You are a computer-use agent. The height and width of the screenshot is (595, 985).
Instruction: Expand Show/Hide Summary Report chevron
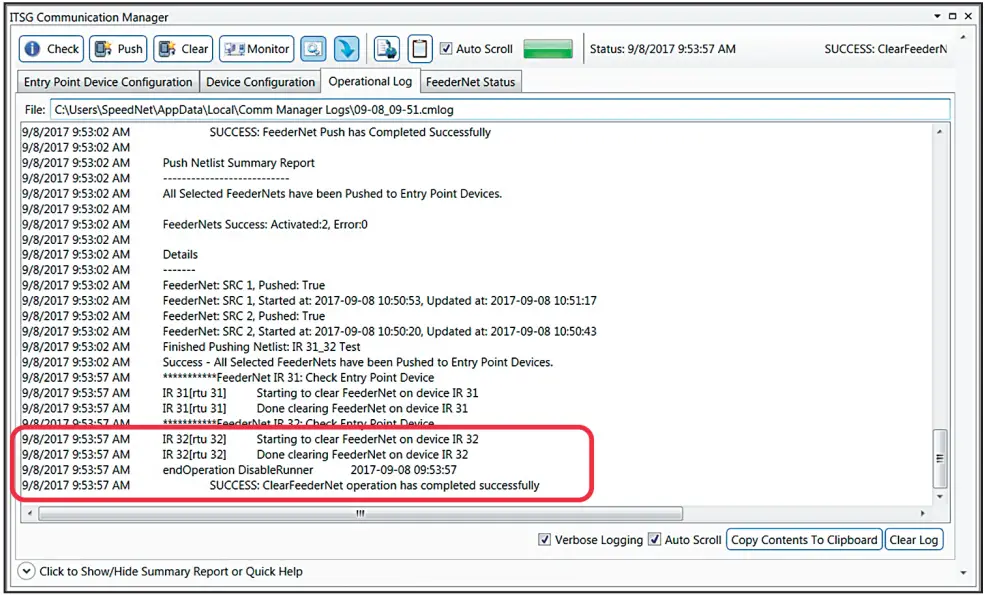pyautogui.click(x=26, y=572)
